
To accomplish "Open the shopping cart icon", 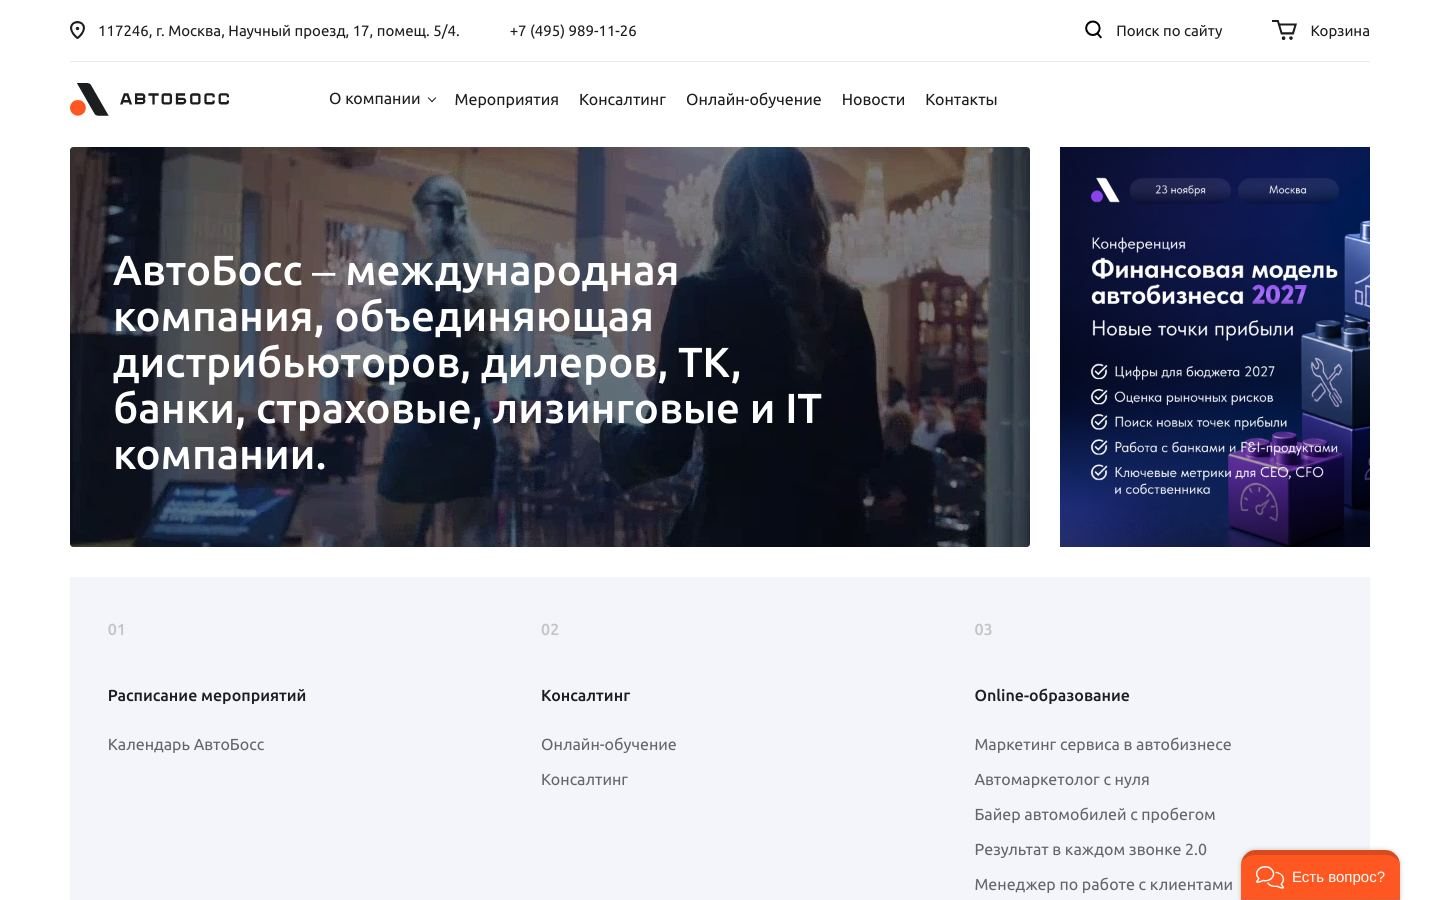I will (1284, 30).
